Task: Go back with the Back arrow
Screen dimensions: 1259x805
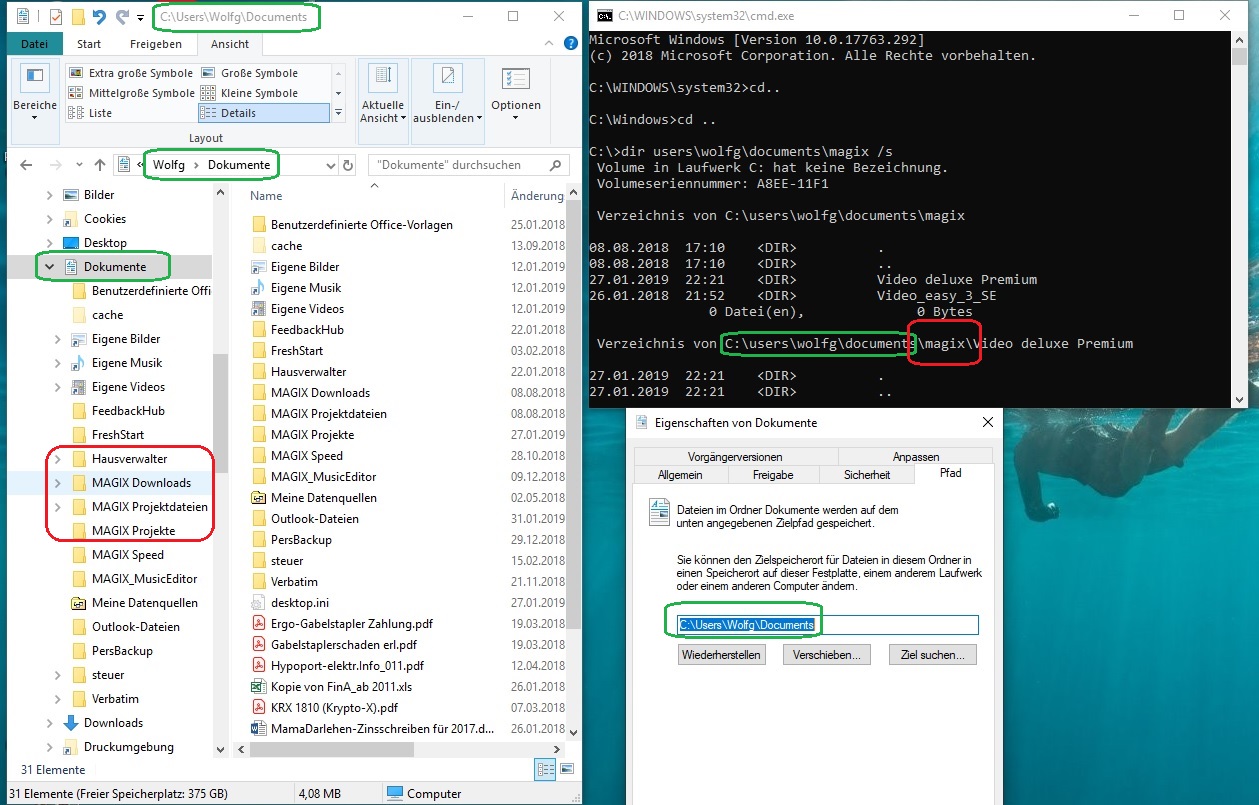Action: (27, 165)
